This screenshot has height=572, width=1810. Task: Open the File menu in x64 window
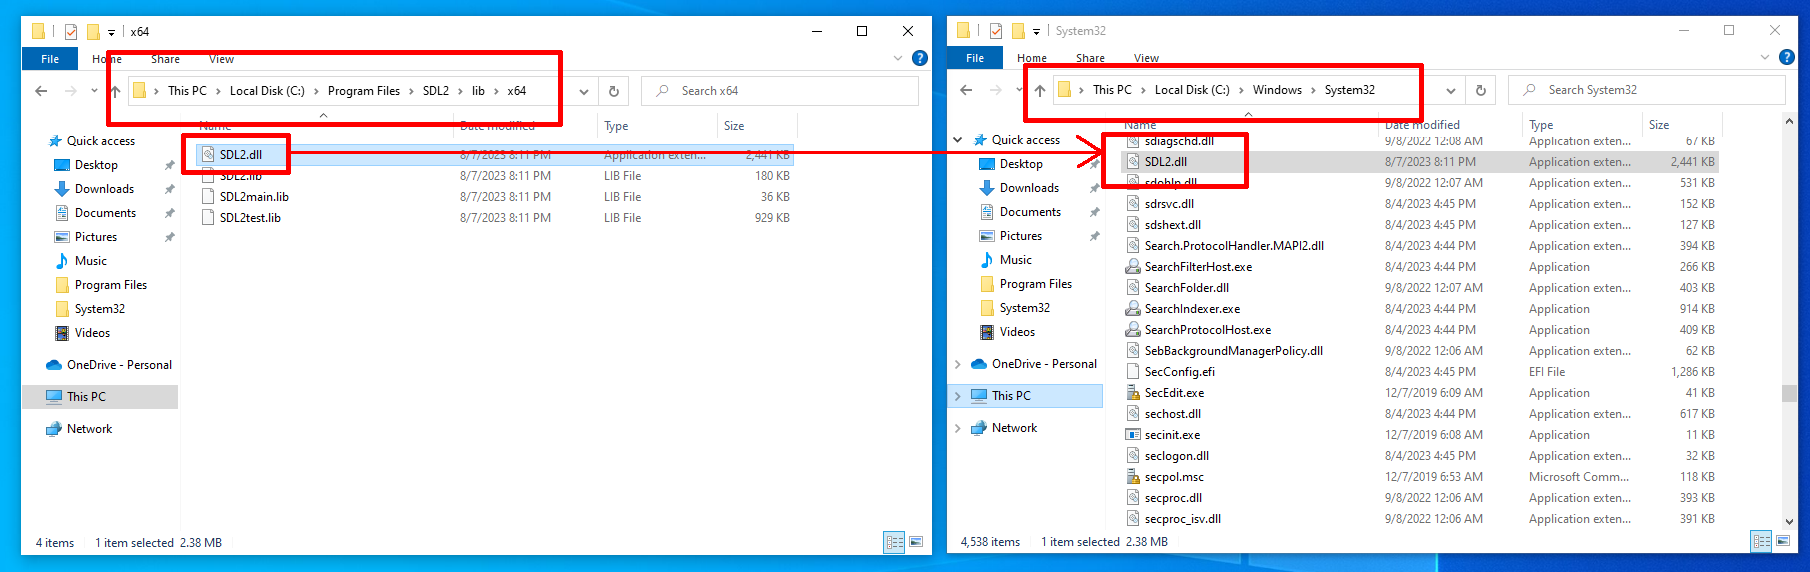(50, 59)
